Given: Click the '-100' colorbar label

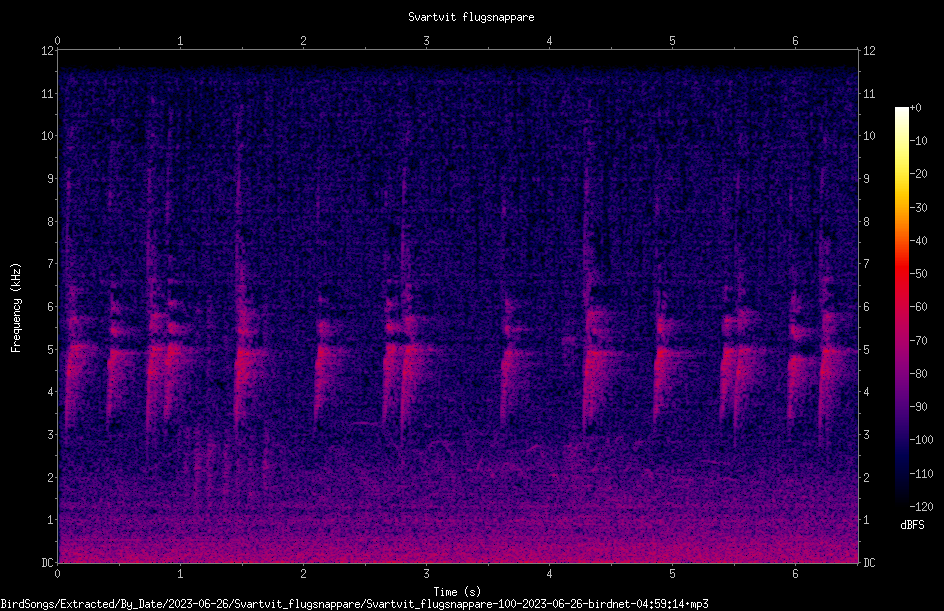Looking at the screenshot, I should pyautogui.click(x=921, y=440).
